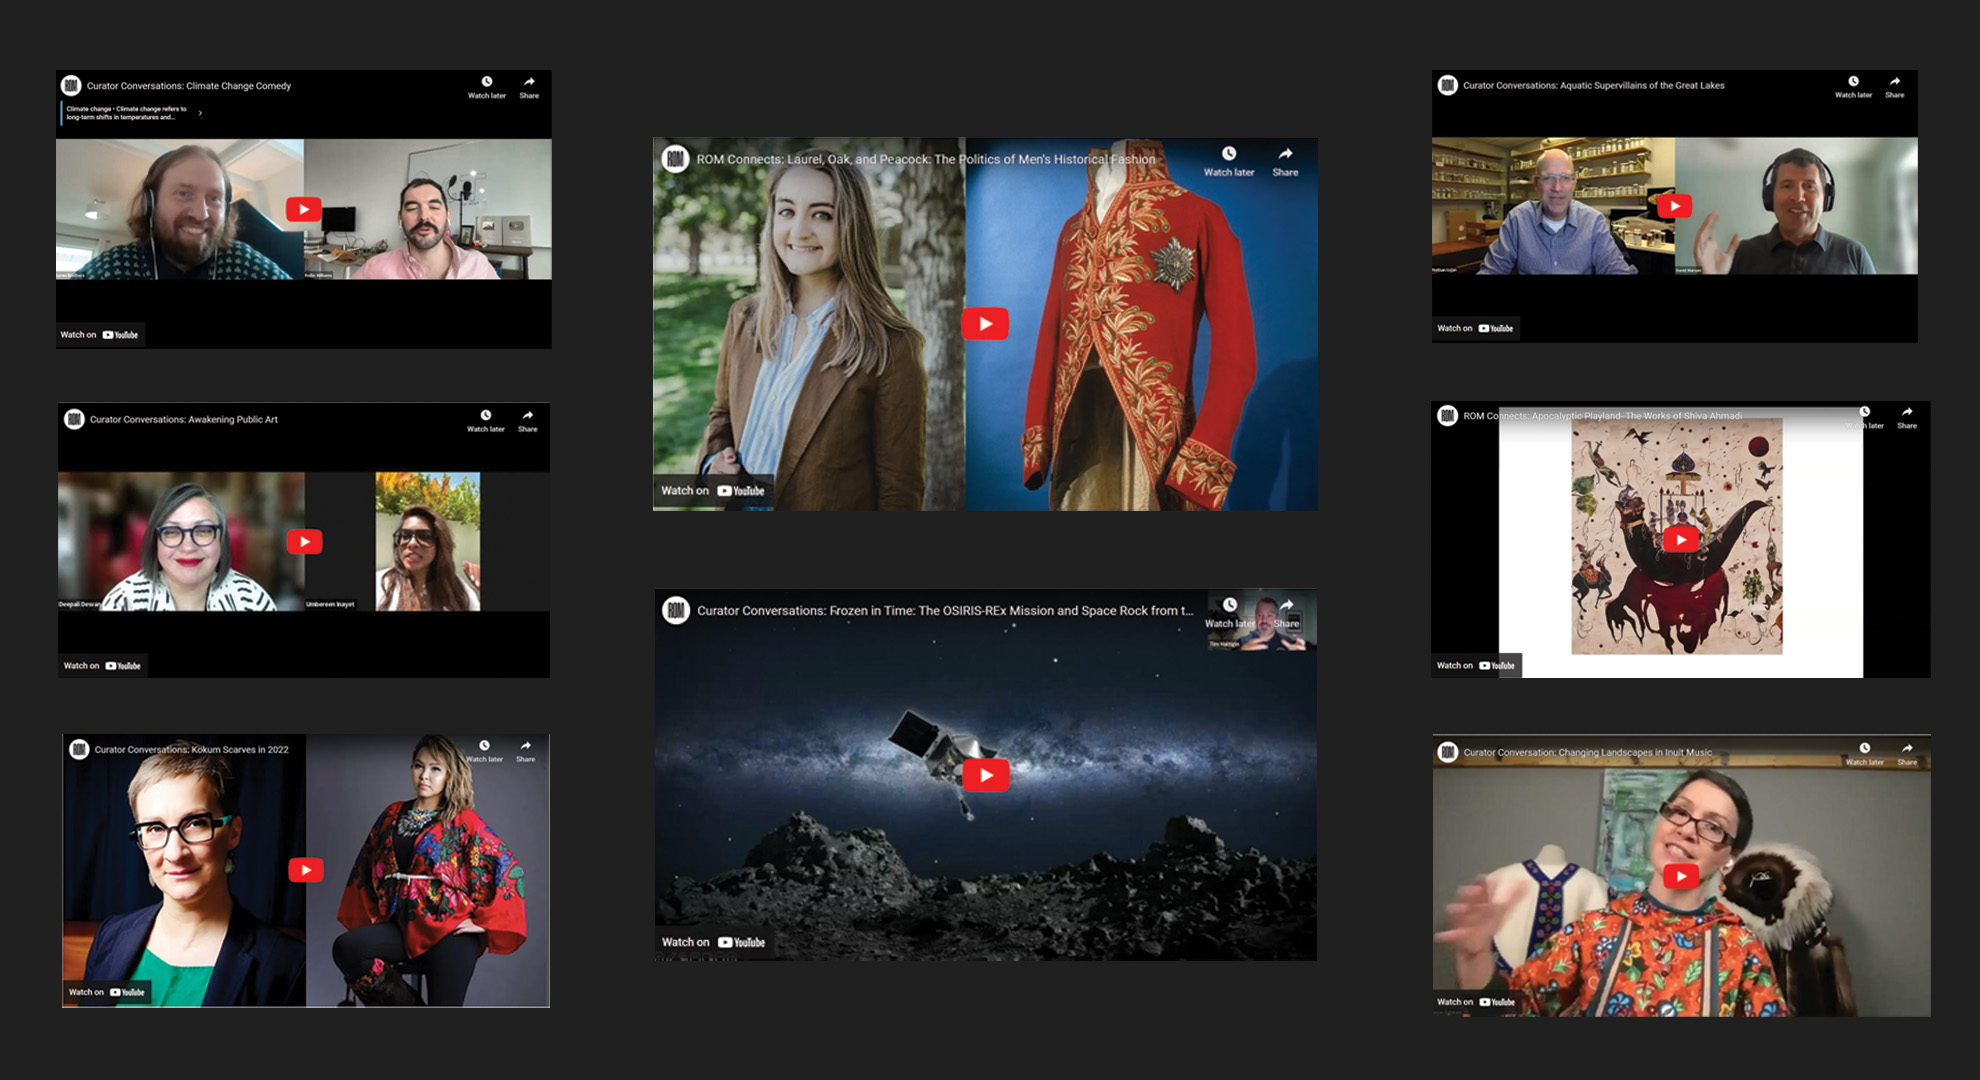Play the Shiva Ahmadi artwork video
This screenshot has height=1080, width=1980.
pyautogui.click(x=1681, y=539)
